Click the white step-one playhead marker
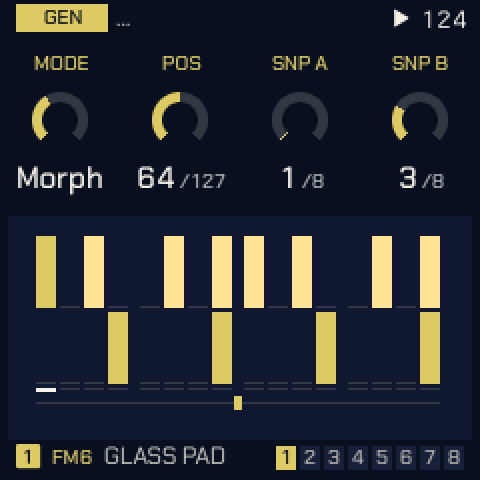Viewport: 480px width, 480px height. point(46,390)
